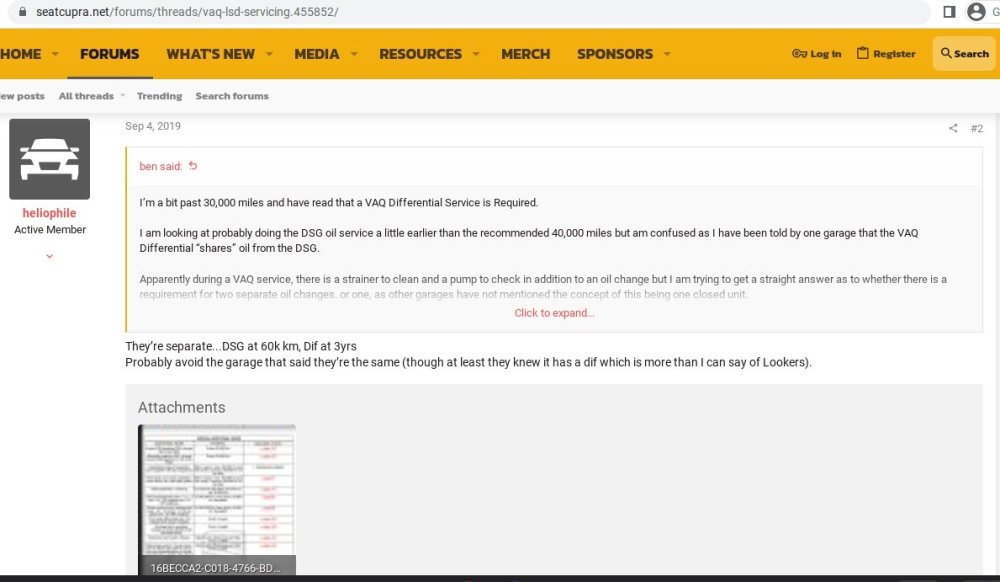Click the Register clipboard icon

tap(862, 53)
